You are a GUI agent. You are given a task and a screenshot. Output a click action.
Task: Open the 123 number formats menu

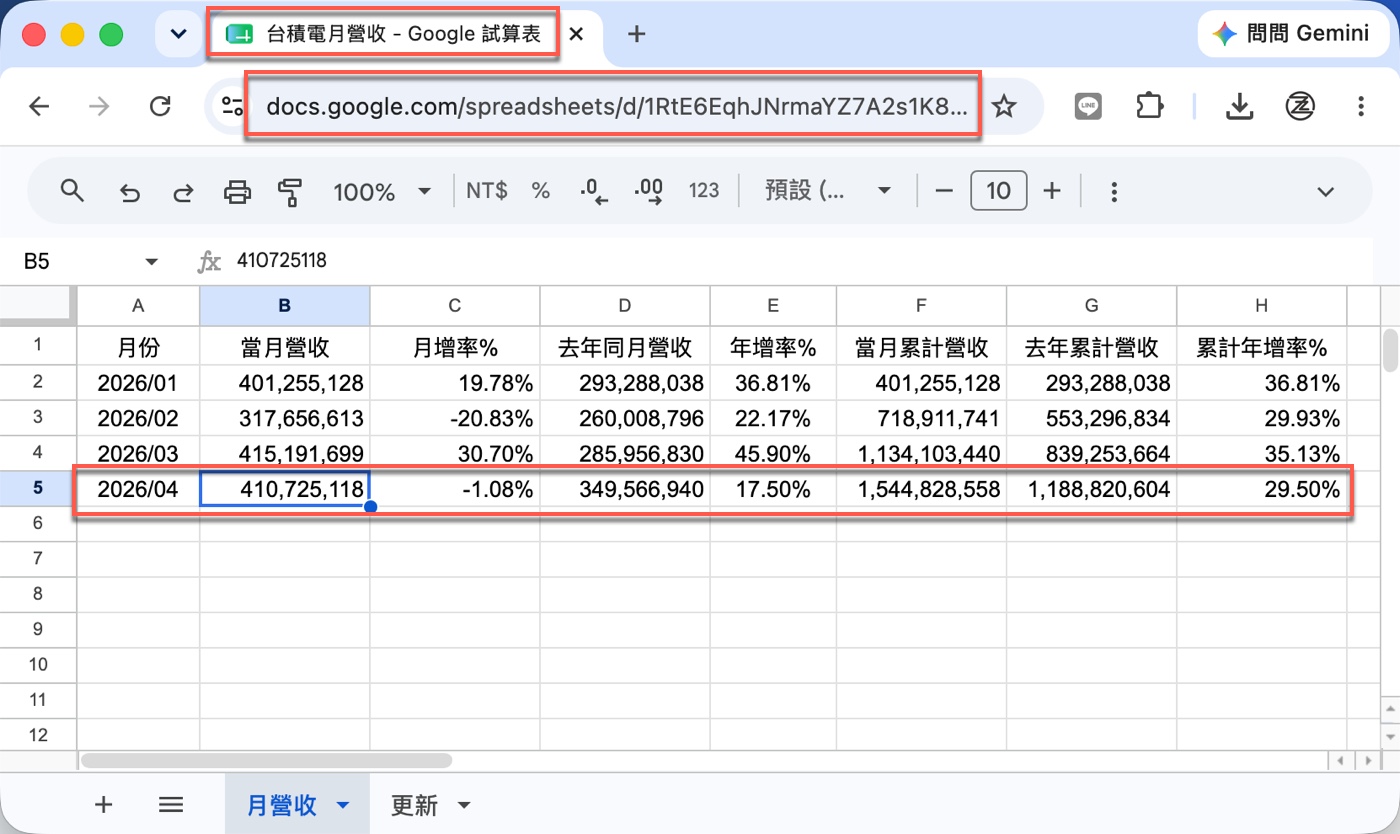click(x=704, y=191)
